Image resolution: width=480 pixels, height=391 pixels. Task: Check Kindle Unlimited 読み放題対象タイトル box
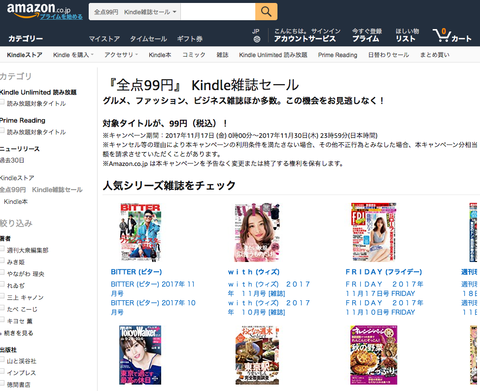[2, 102]
